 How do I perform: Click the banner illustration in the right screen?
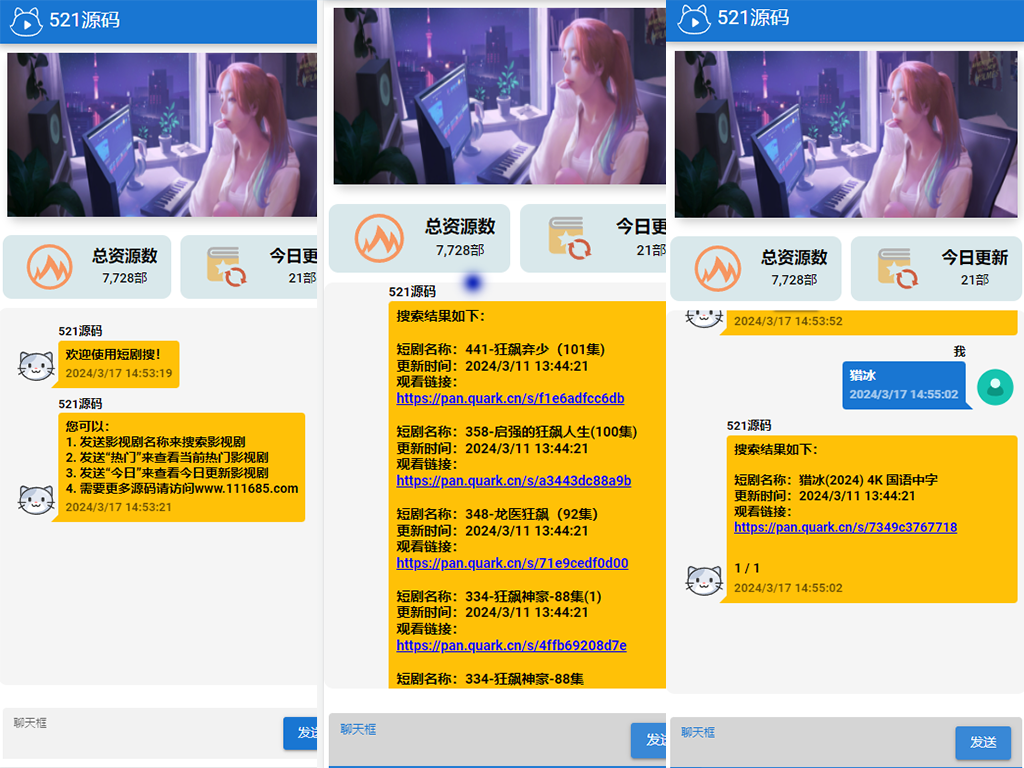click(846, 134)
